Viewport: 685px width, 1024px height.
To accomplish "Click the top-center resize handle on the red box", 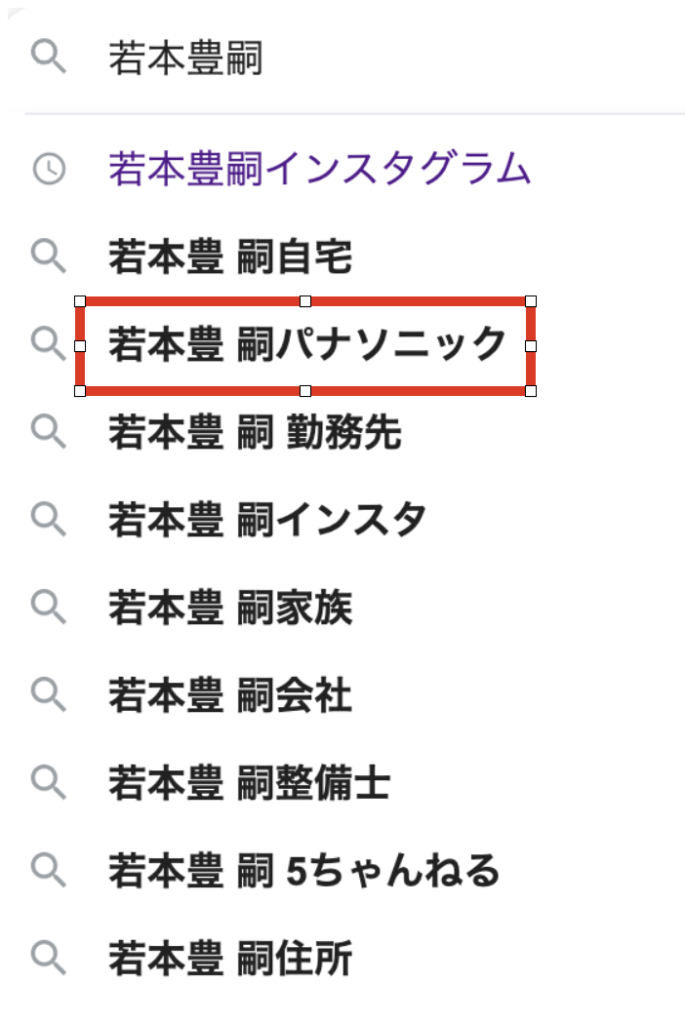I will pos(305,301).
